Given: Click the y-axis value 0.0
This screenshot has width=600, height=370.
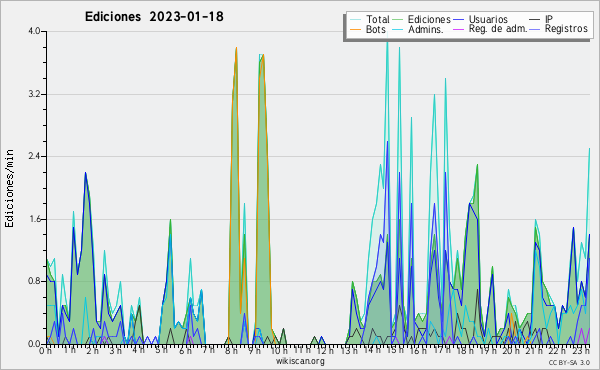Looking at the screenshot, I should pyautogui.click(x=34, y=344).
